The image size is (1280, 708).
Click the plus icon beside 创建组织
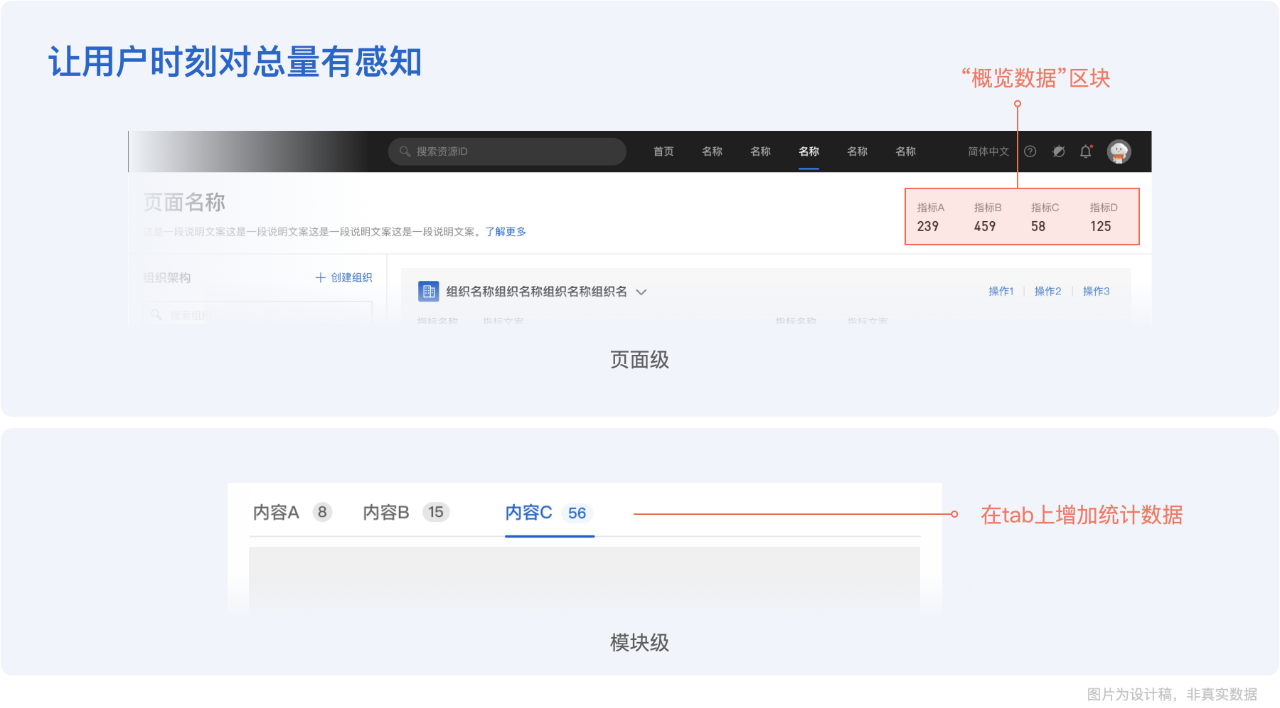pyautogui.click(x=320, y=278)
